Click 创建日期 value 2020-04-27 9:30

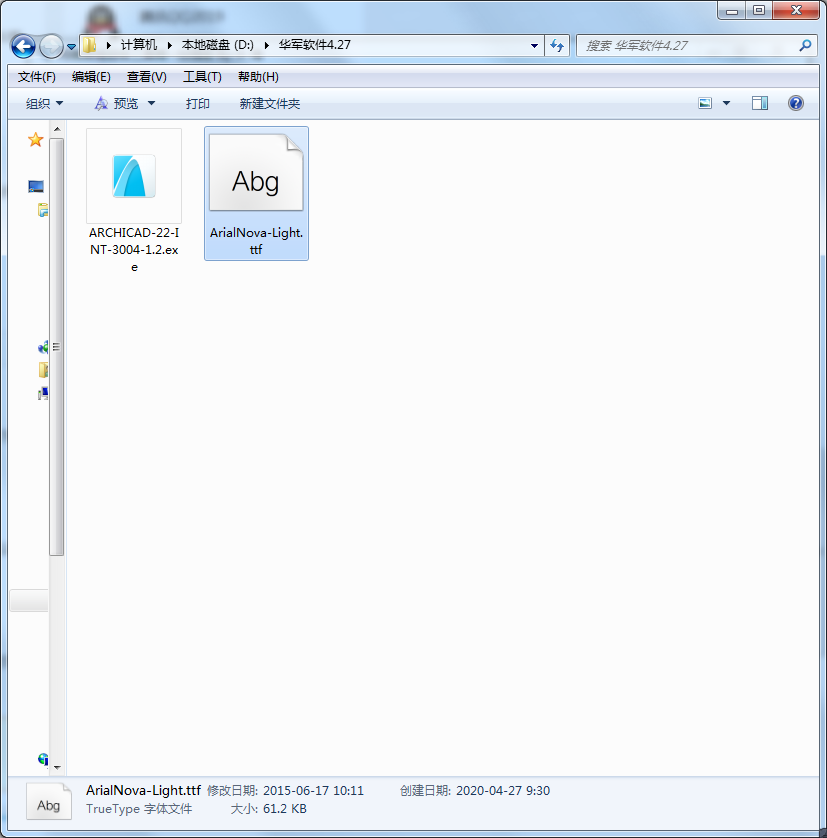pyautogui.click(x=503, y=791)
